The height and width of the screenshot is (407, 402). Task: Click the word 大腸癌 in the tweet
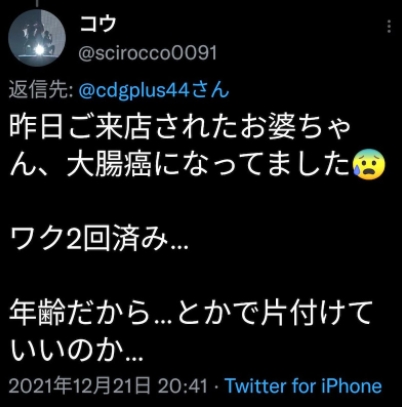109,165
